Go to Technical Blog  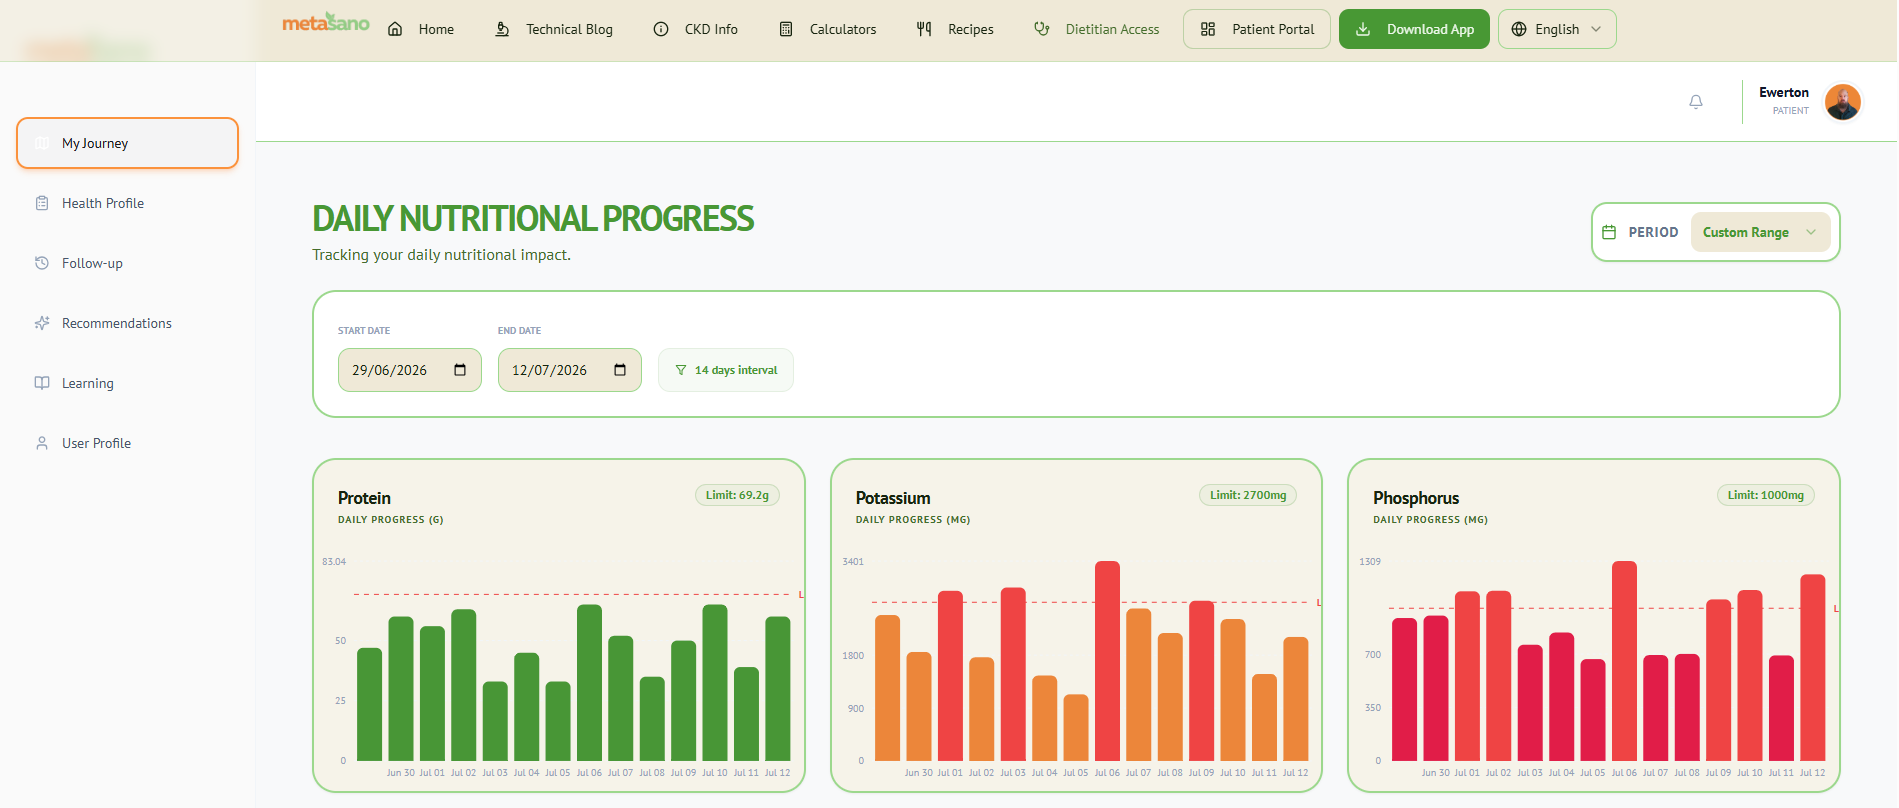(554, 29)
